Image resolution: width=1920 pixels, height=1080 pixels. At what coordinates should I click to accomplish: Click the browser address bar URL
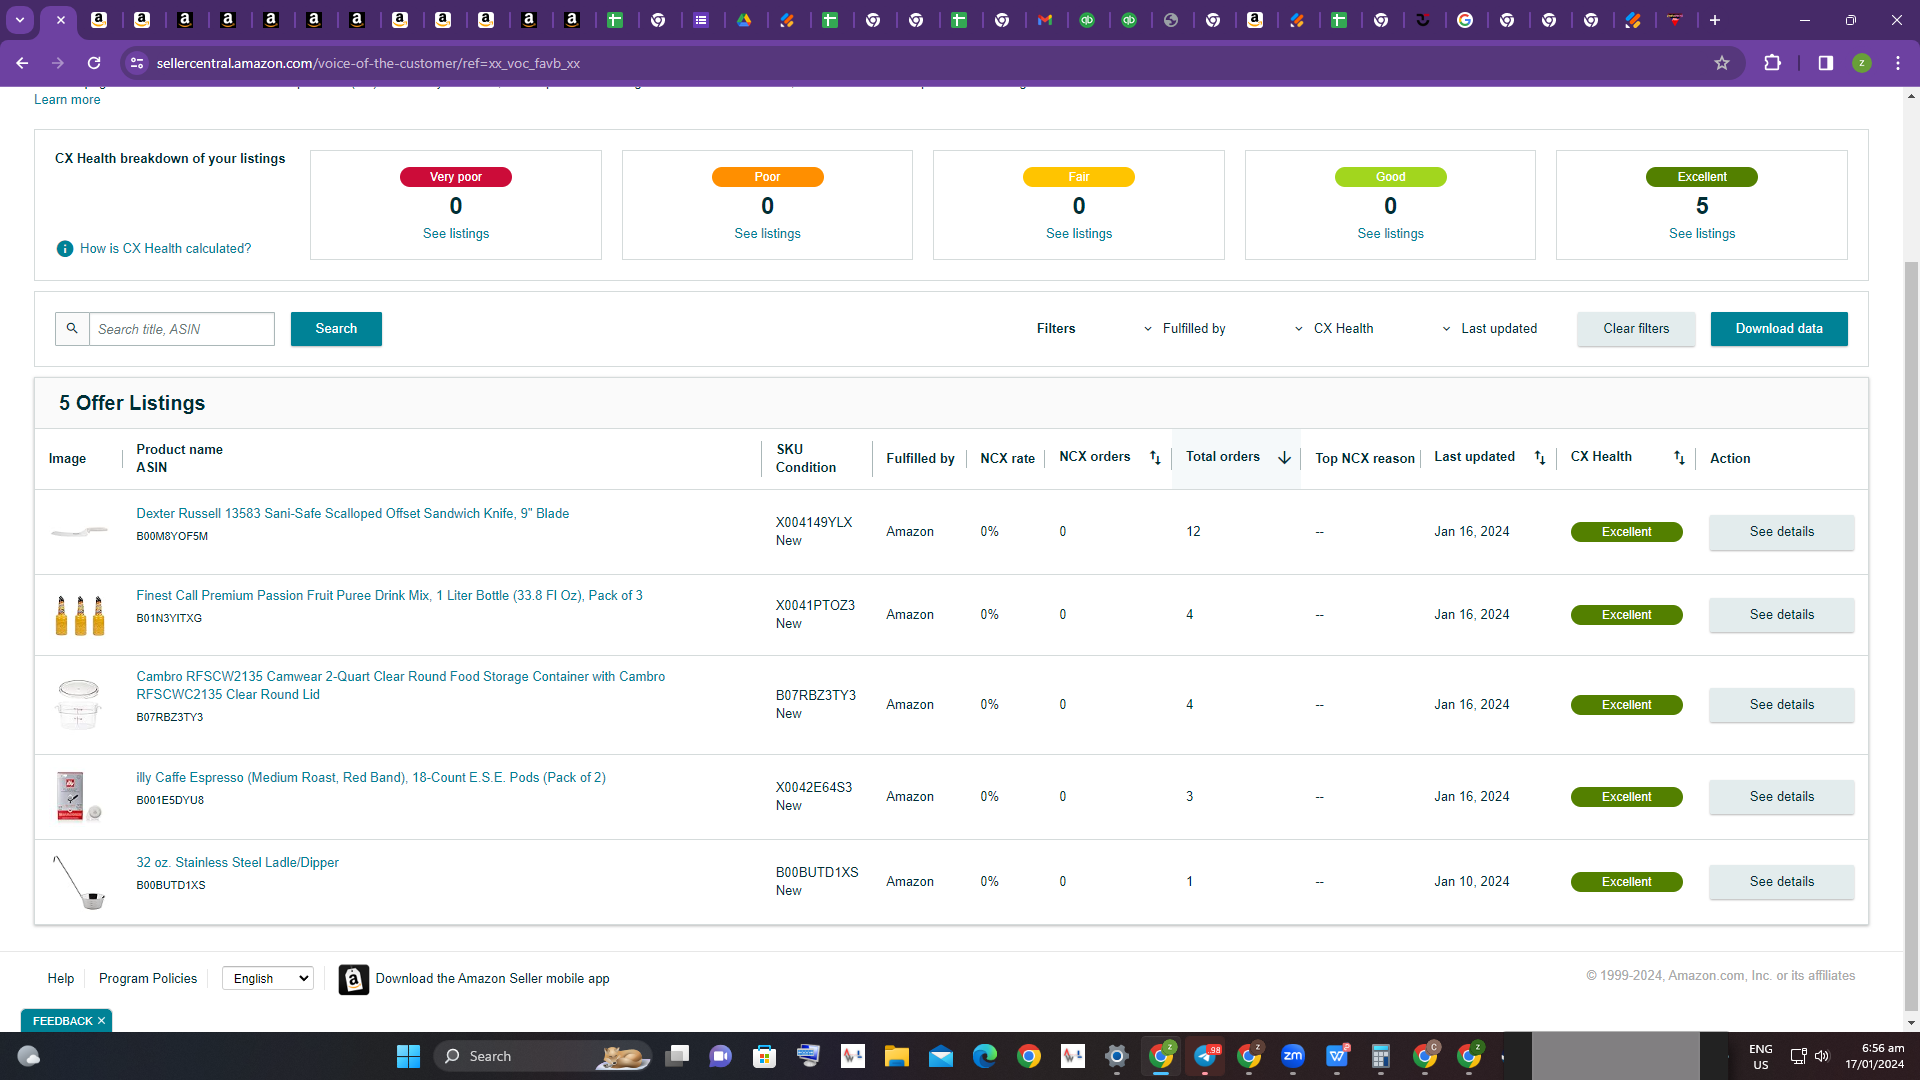coord(368,63)
